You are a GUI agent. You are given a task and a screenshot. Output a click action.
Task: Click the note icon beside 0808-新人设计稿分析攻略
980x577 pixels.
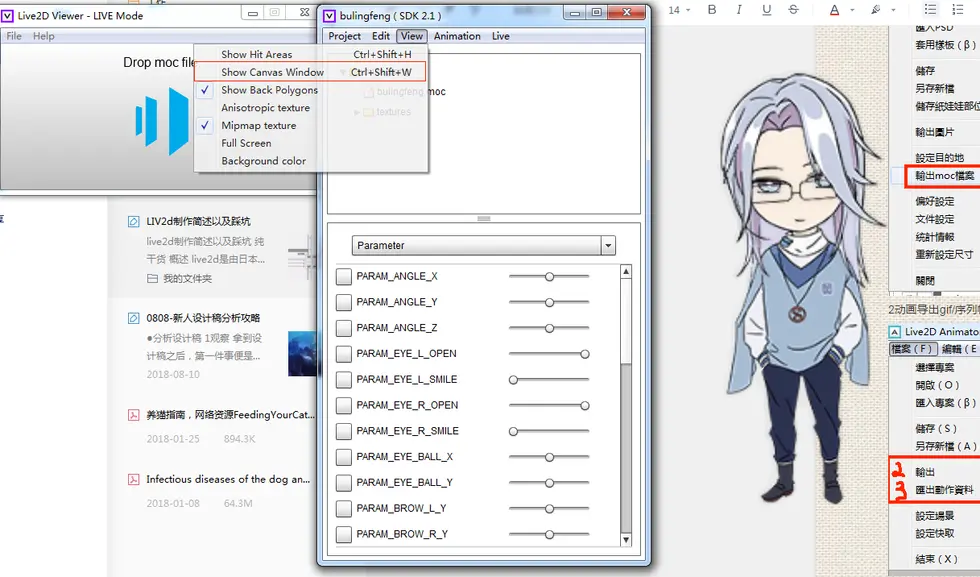[x=134, y=318]
